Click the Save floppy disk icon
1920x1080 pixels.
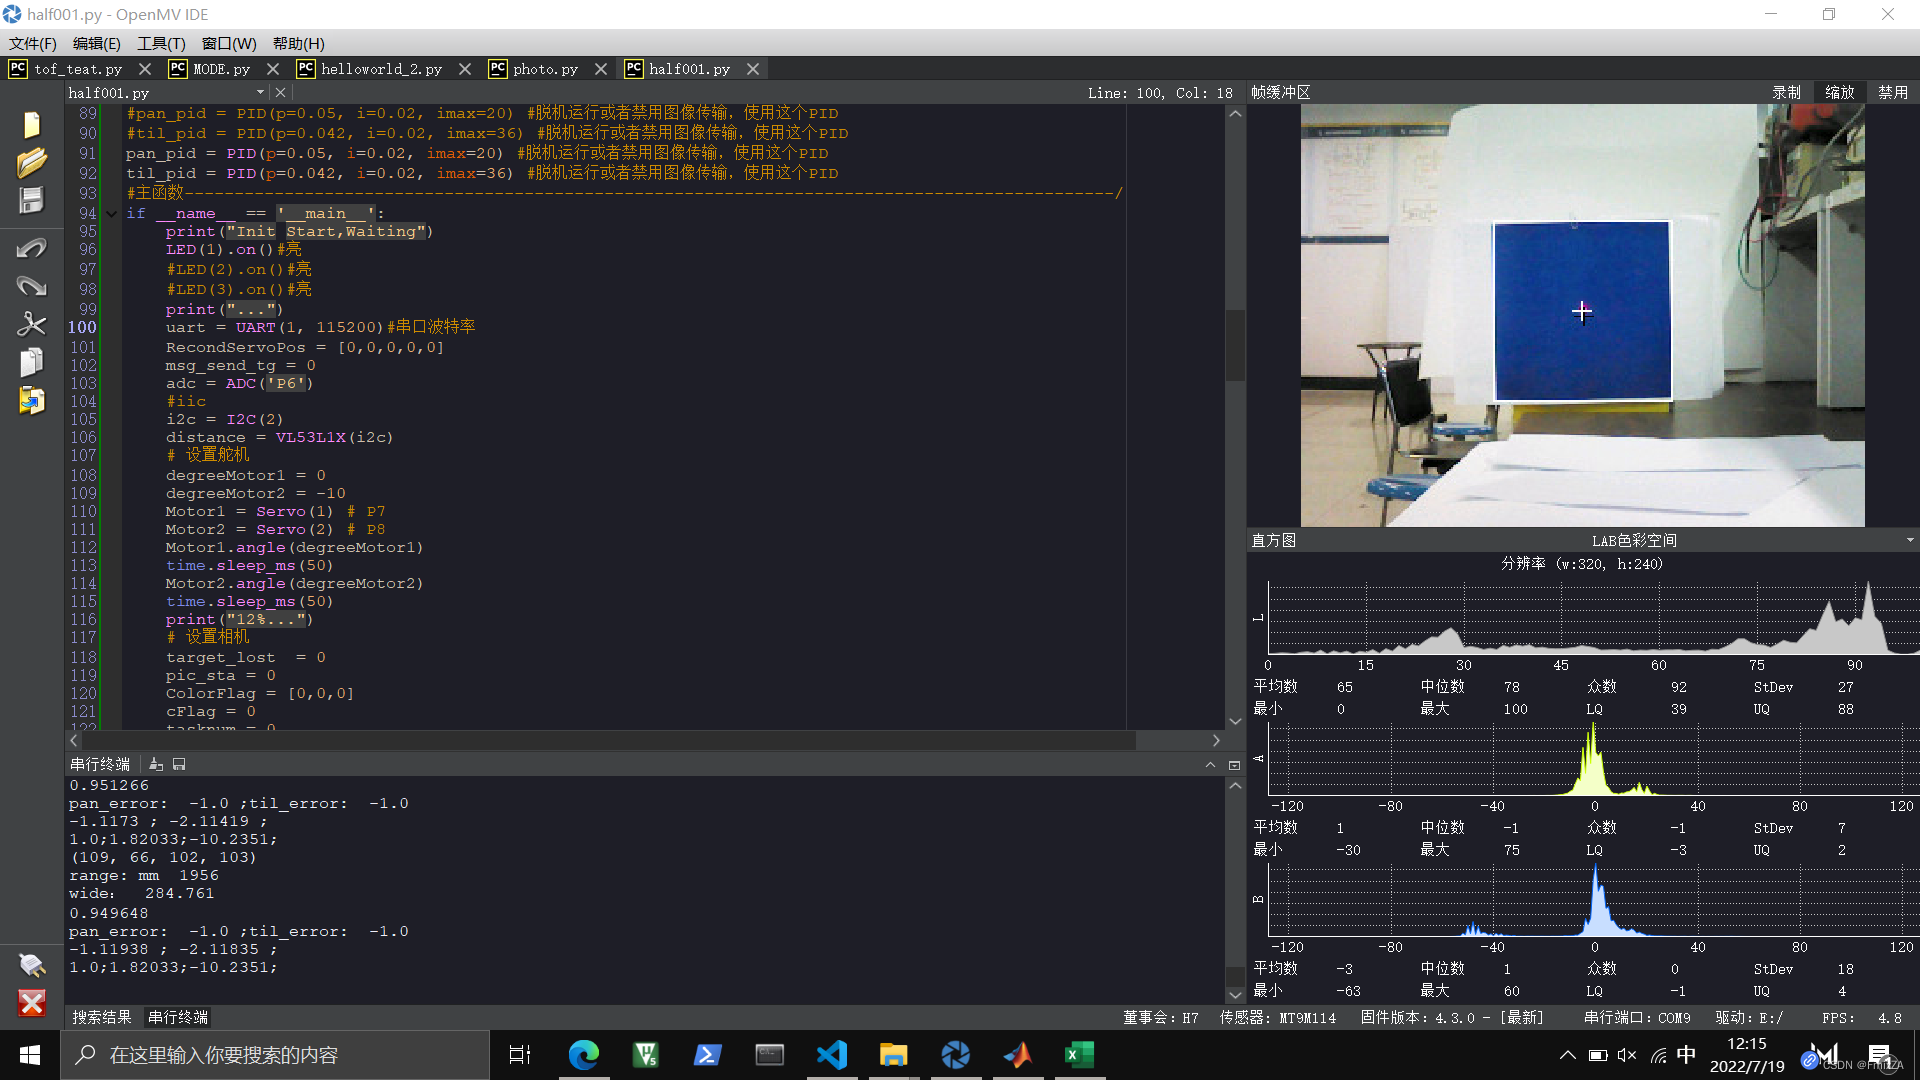pyautogui.click(x=31, y=200)
